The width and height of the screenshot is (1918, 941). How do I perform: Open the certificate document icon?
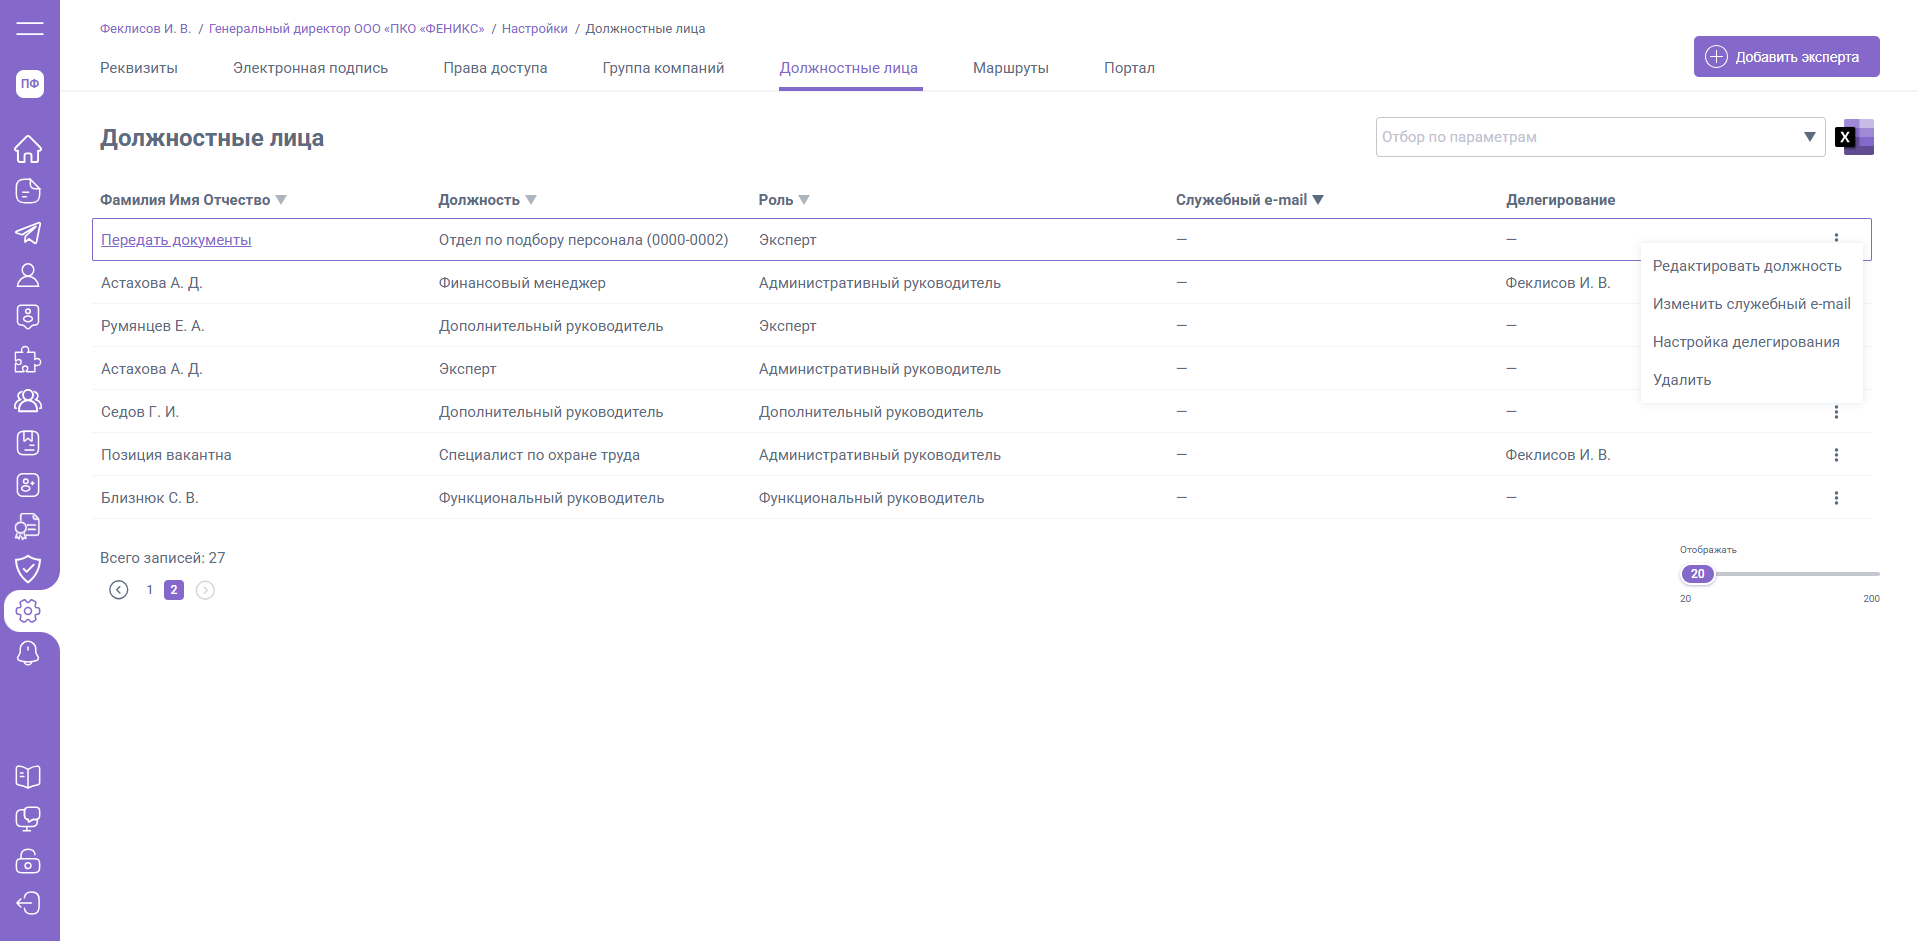pyautogui.click(x=28, y=527)
